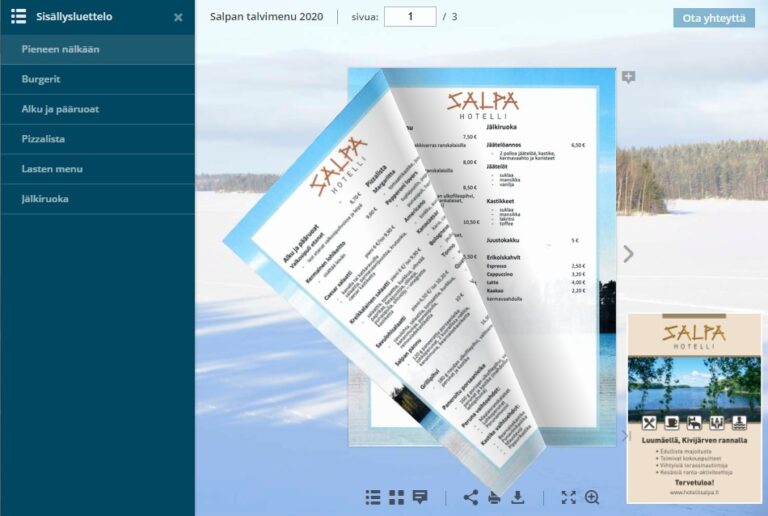Enter fullscreen mode

(x=568, y=497)
